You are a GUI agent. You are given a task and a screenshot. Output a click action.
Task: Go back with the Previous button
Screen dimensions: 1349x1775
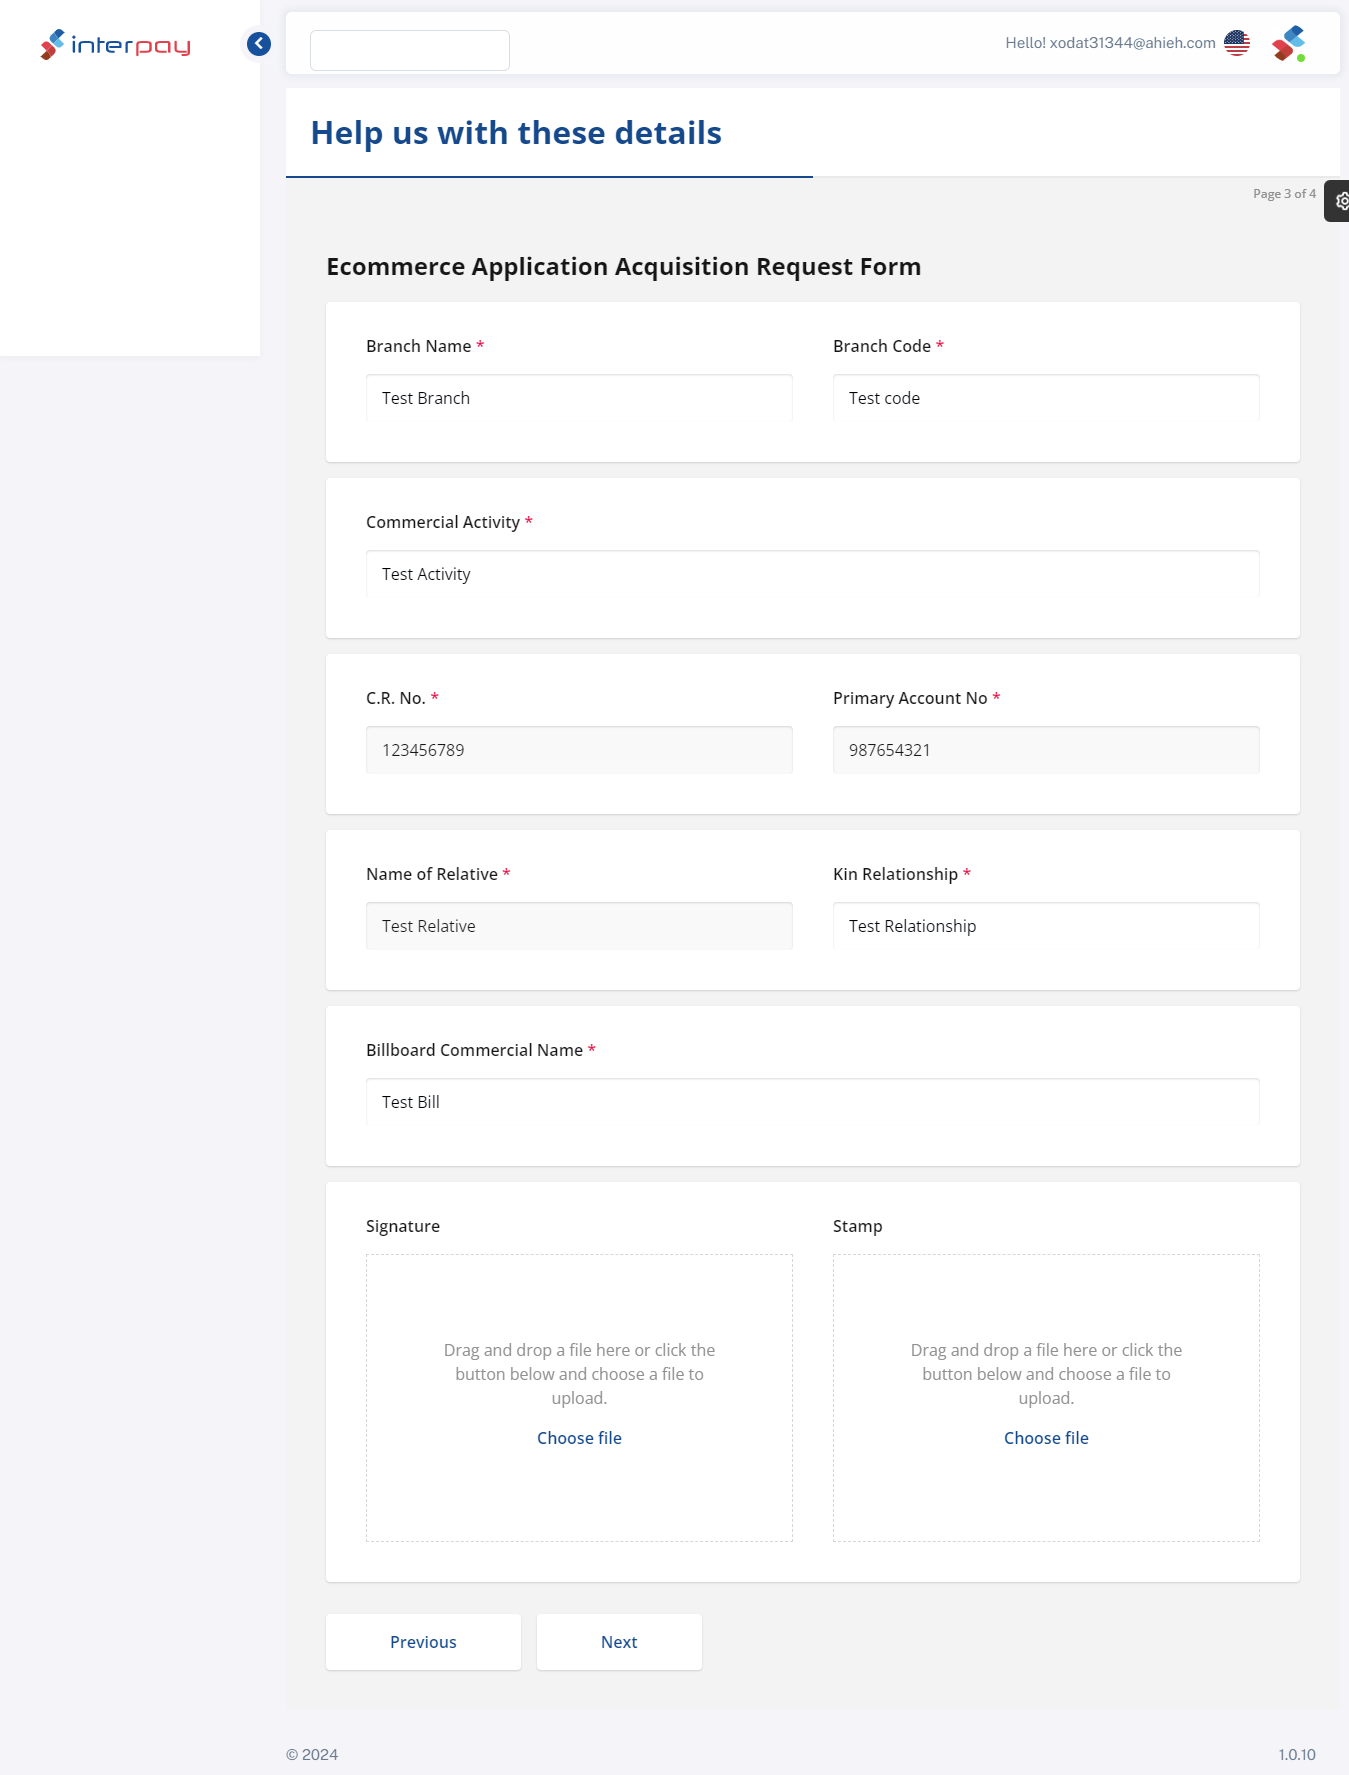point(423,1642)
